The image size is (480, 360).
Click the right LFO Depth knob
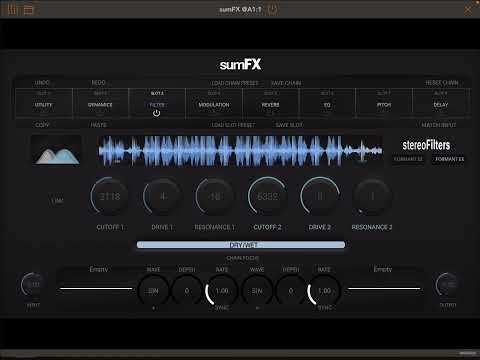(290, 291)
